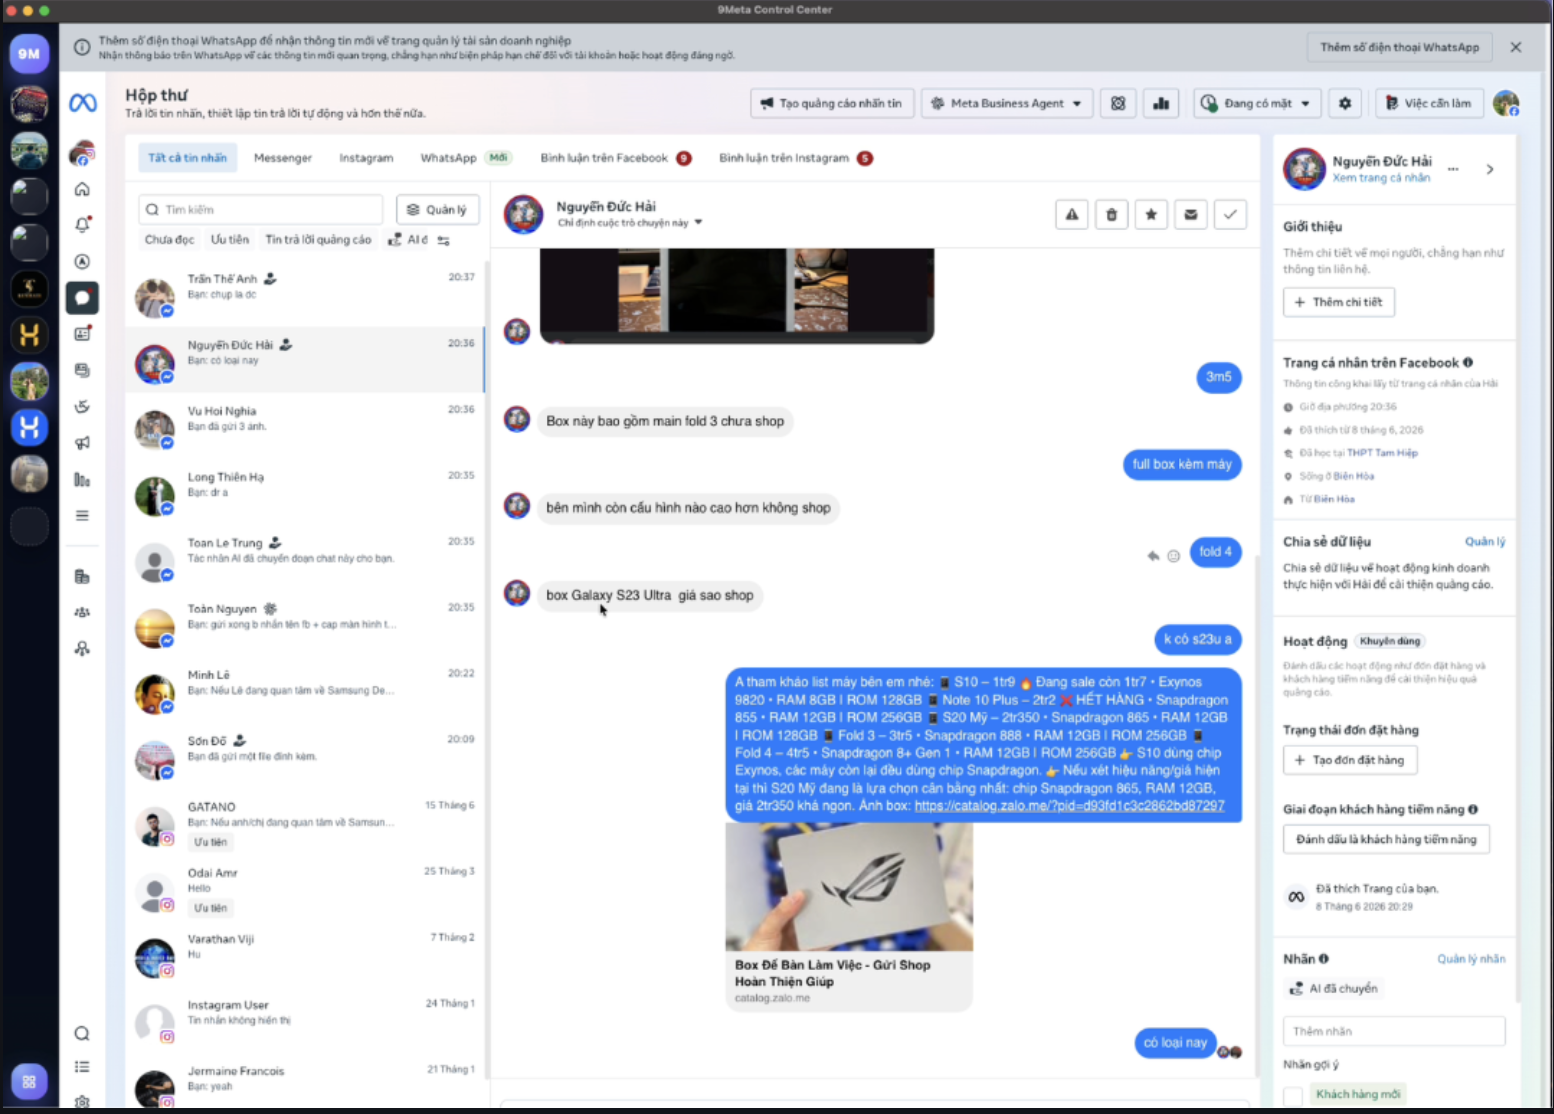The height and width of the screenshot is (1114, 1554).
Task: Toggle the Tin trả lời quảng cáo filter
Action: tap(318, 240)
